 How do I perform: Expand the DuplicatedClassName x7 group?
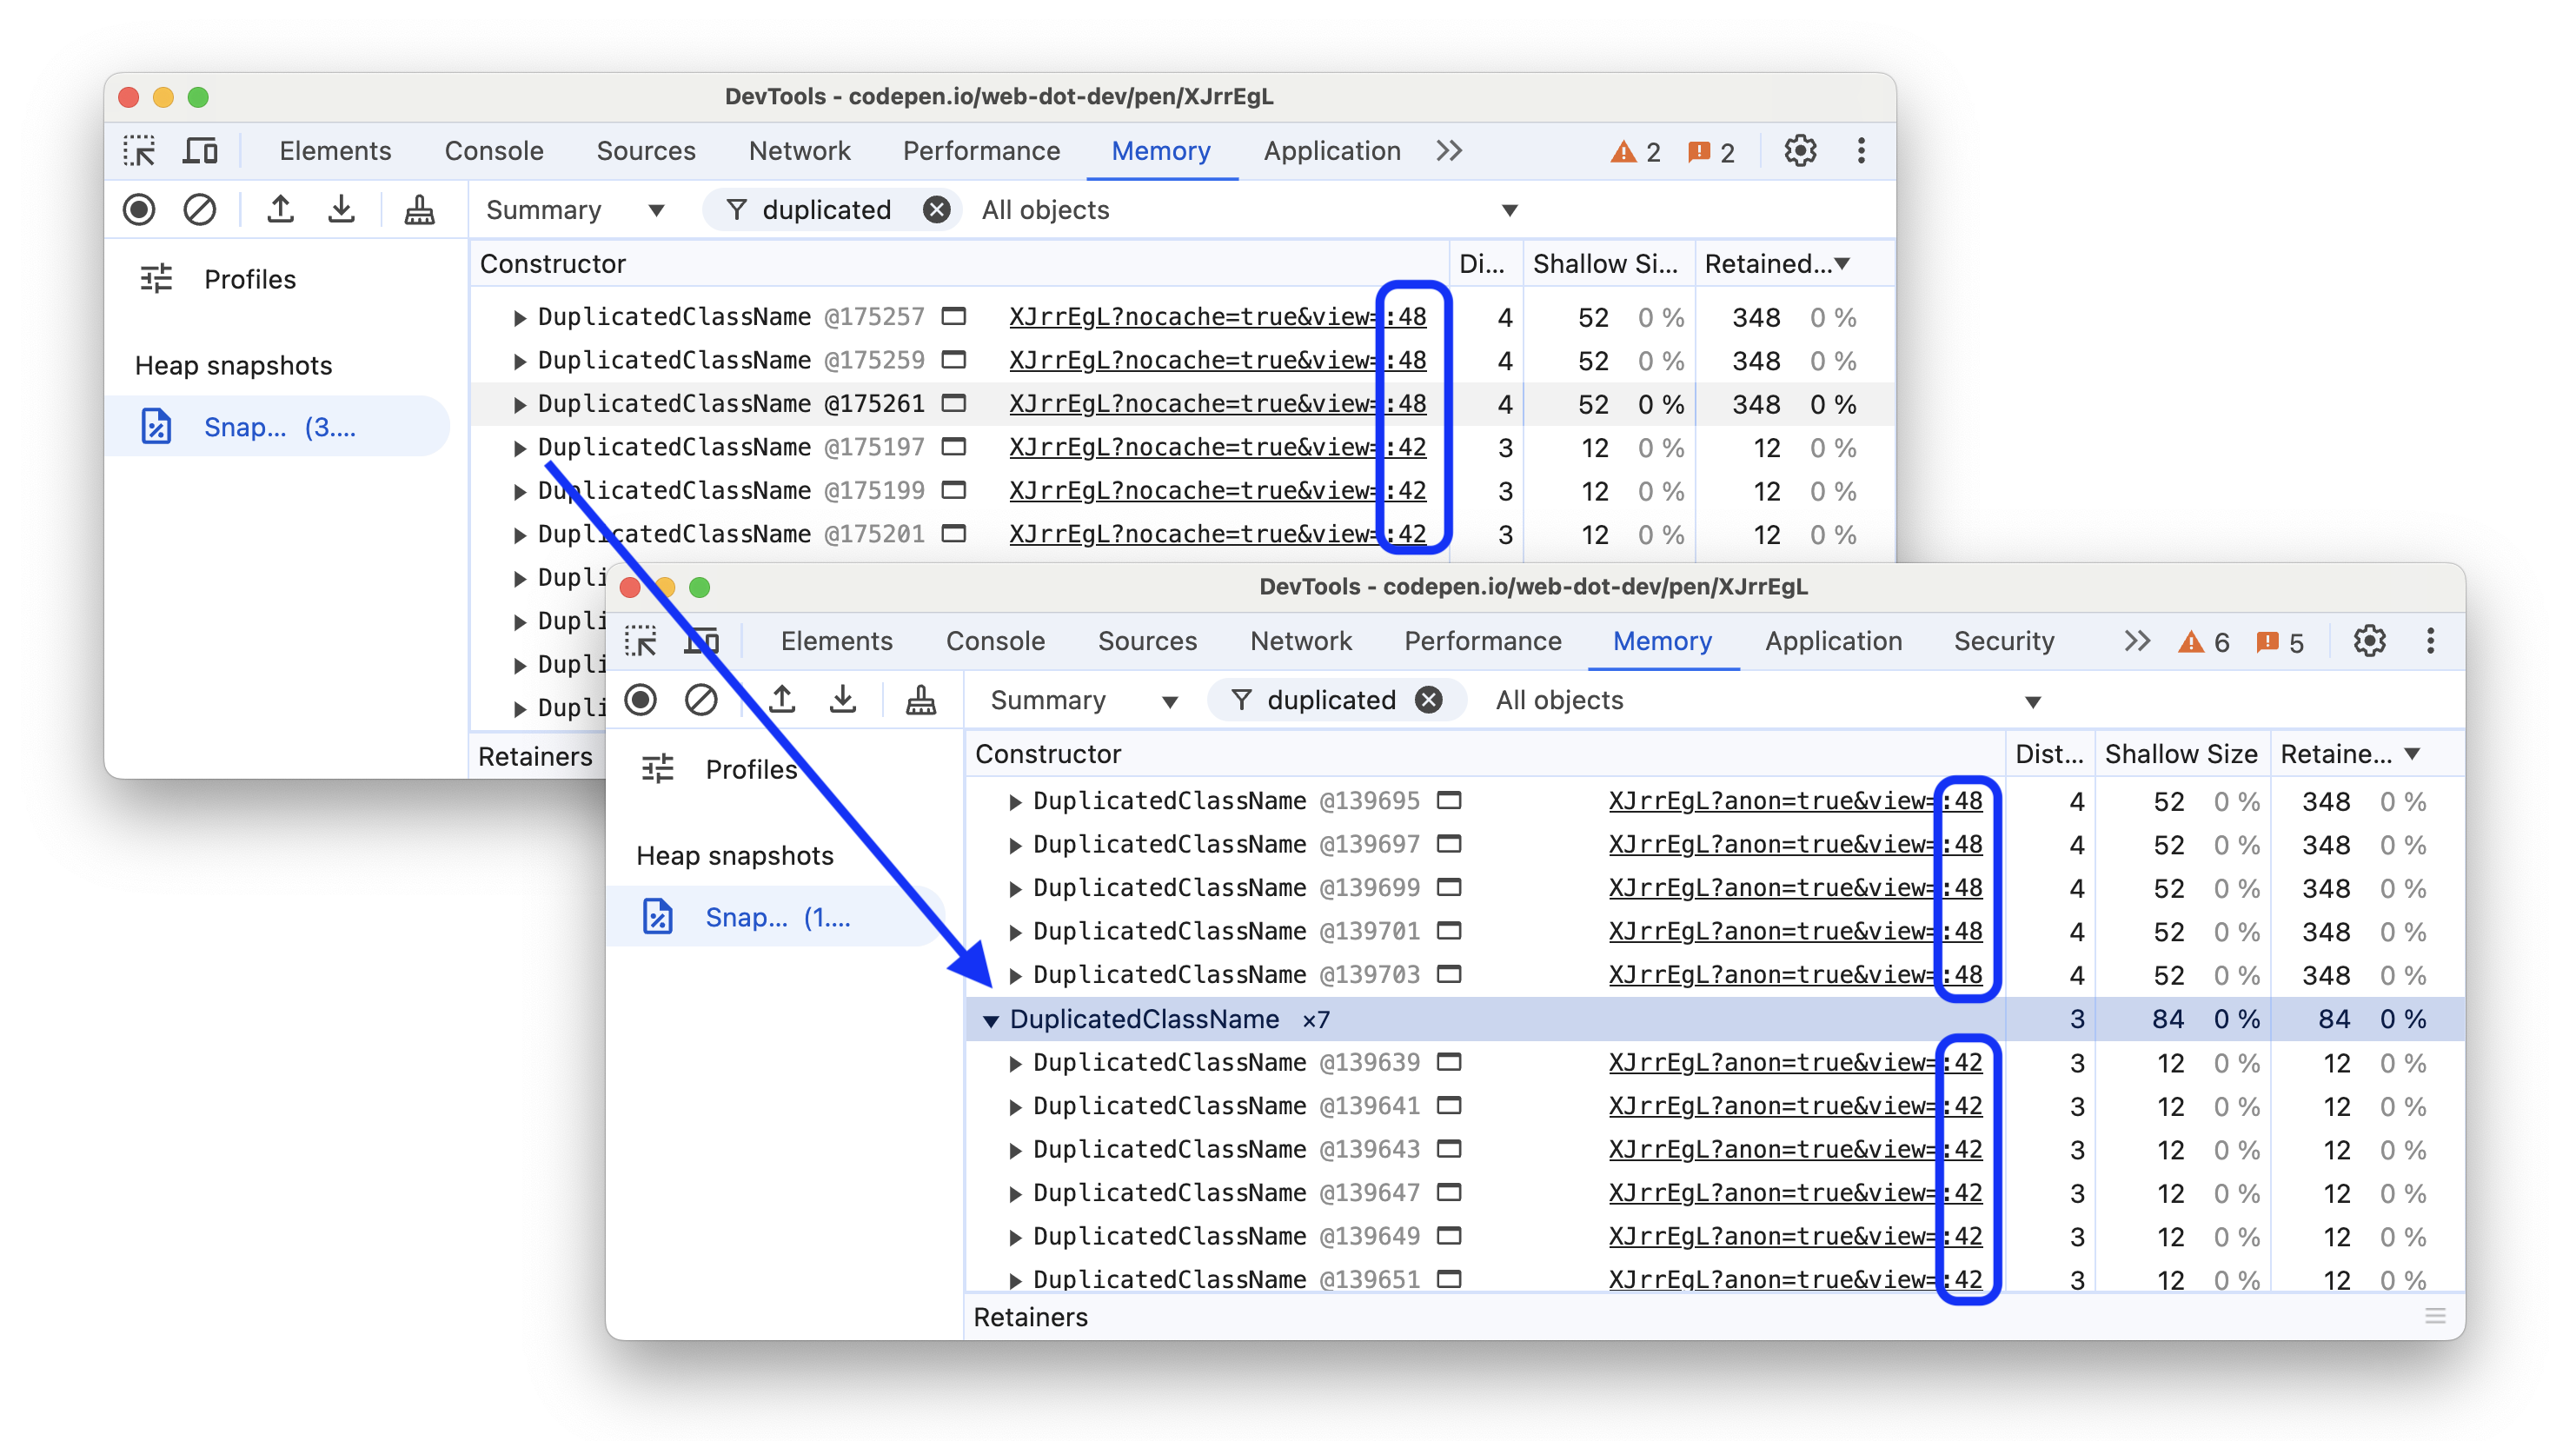986,1018
